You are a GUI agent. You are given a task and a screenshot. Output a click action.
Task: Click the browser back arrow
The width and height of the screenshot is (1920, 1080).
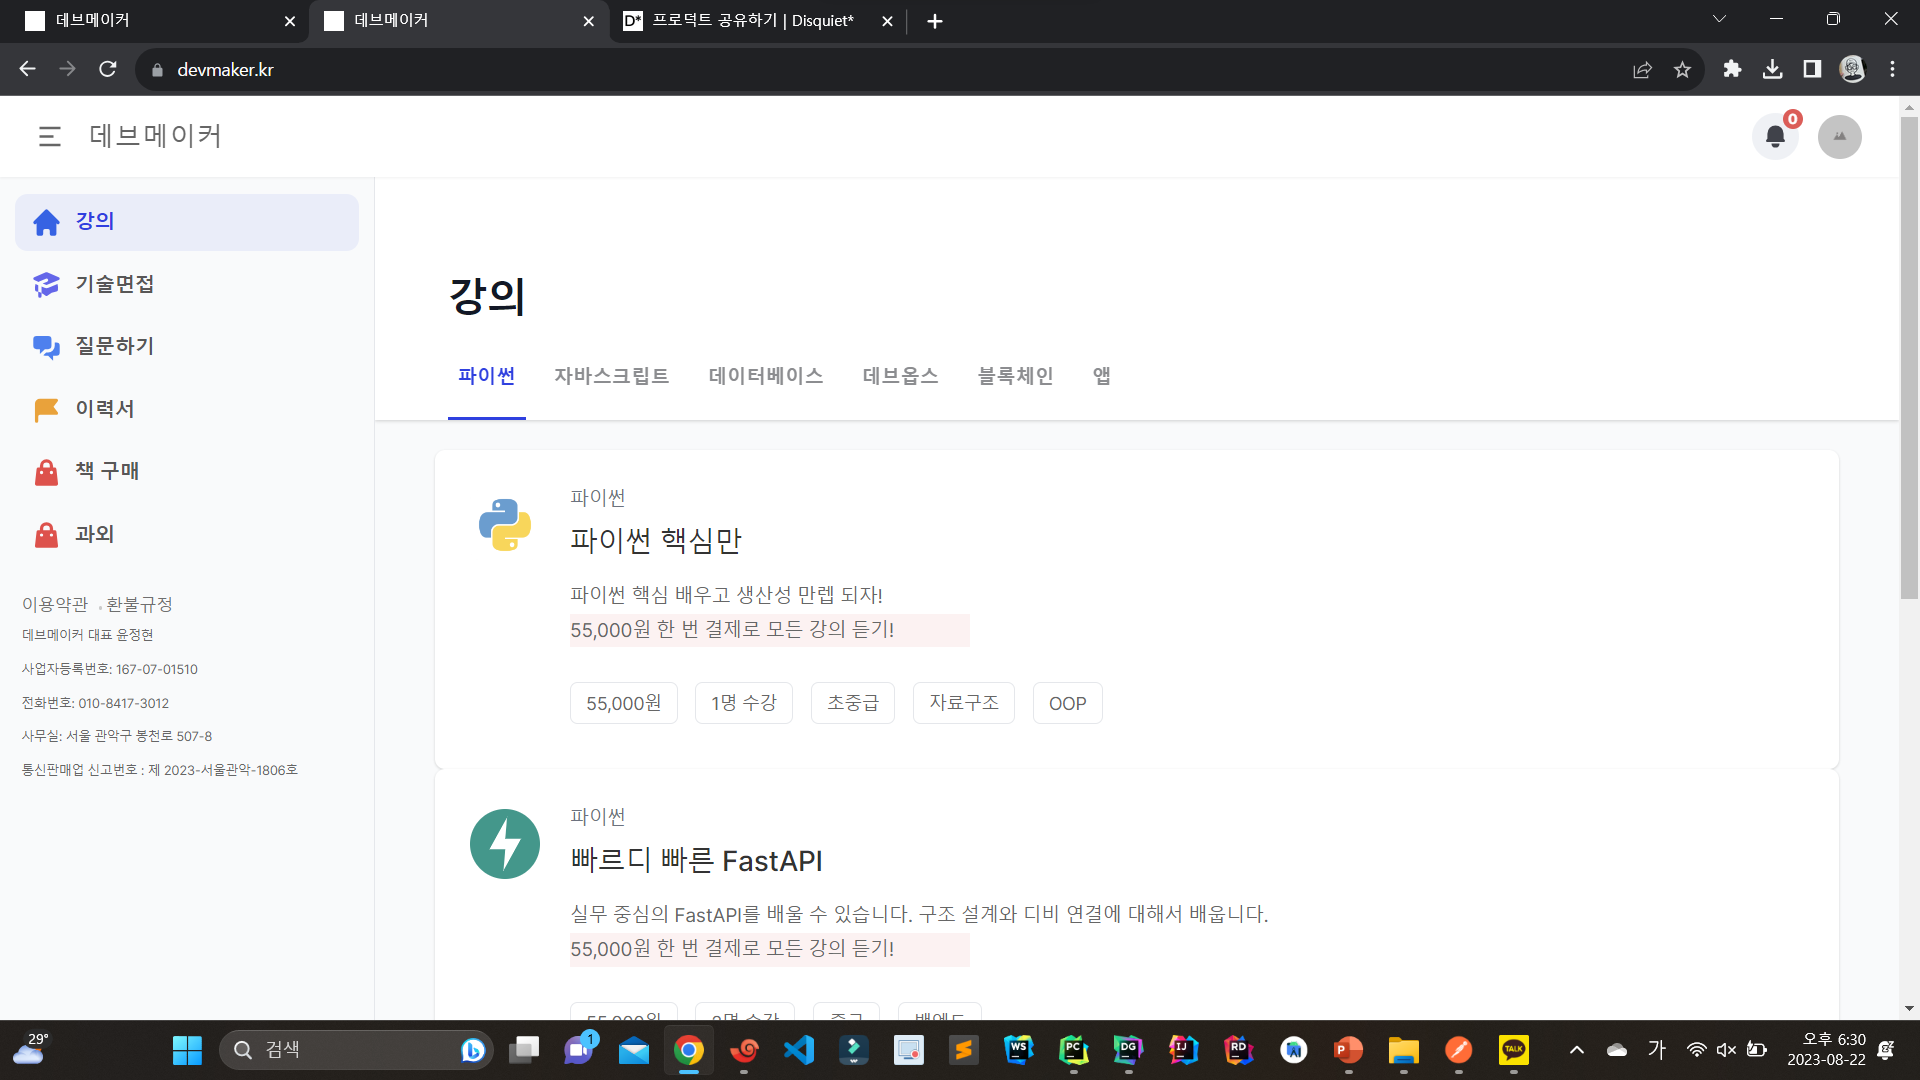[x=28, y=69]
